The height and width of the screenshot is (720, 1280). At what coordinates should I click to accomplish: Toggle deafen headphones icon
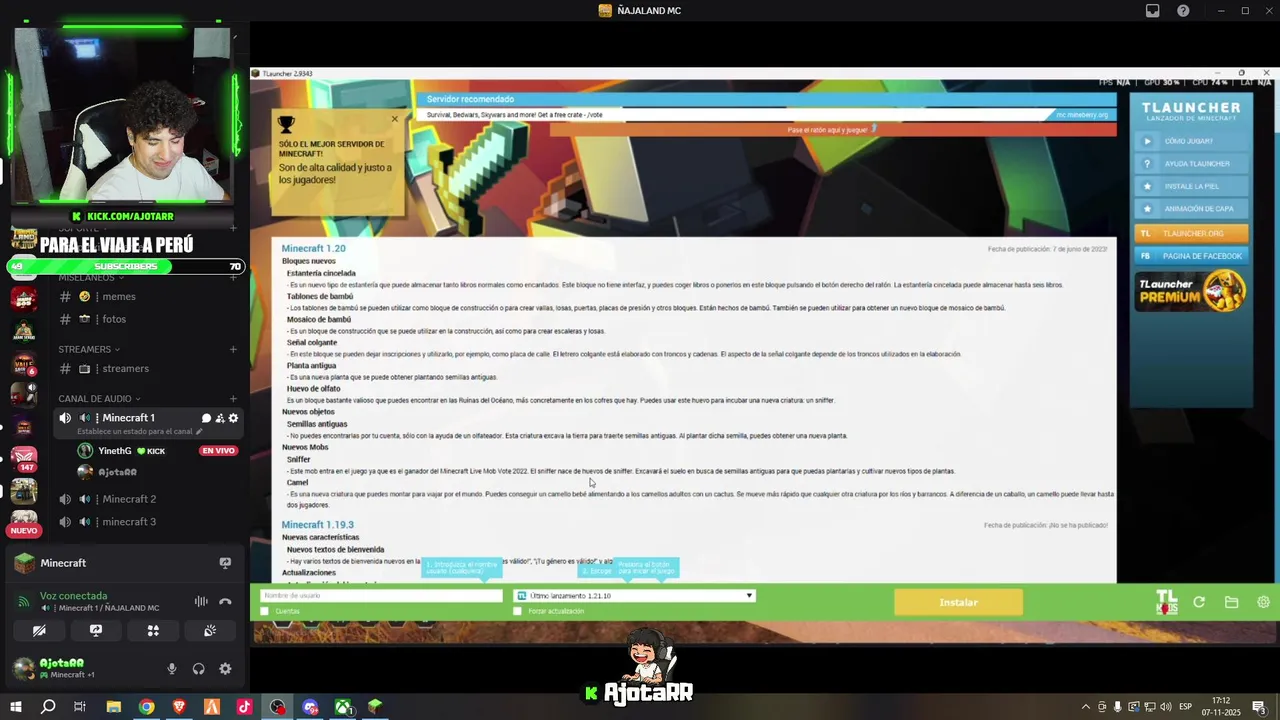198,669
